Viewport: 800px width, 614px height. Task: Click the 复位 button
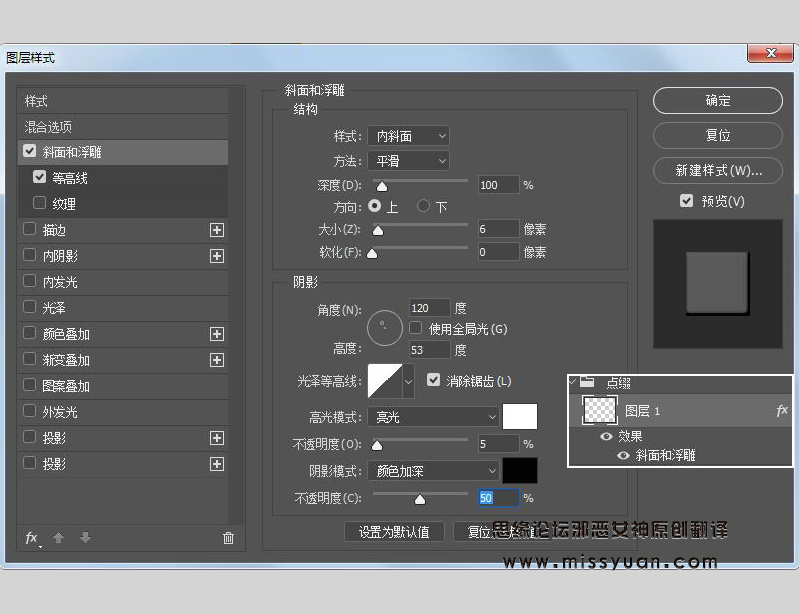coord(717,135)
